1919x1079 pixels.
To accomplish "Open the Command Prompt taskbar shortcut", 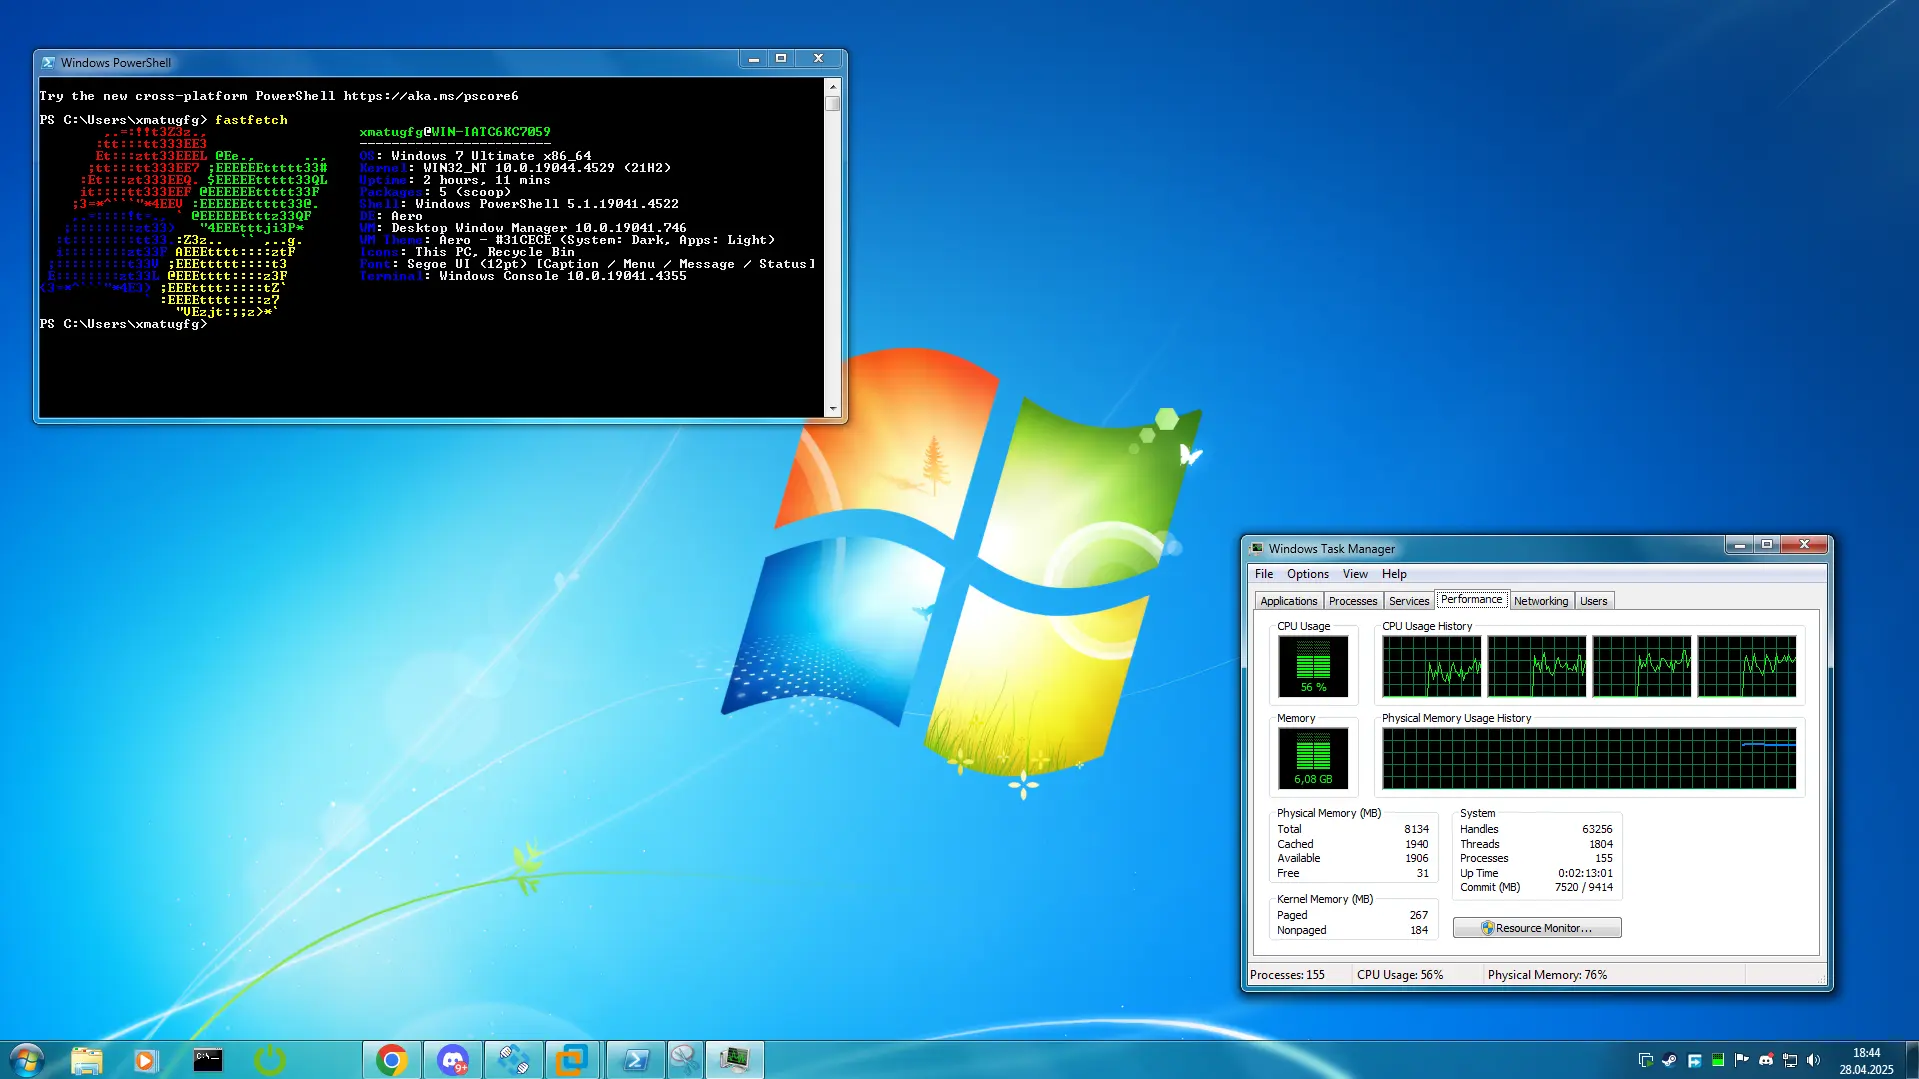I will 208,1060.
